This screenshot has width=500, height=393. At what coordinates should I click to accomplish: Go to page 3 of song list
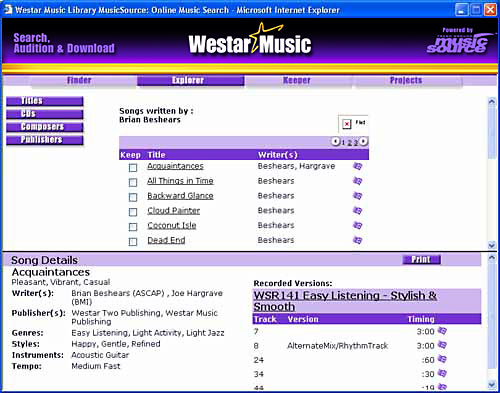pyautogui.click(x=356, y=142)
